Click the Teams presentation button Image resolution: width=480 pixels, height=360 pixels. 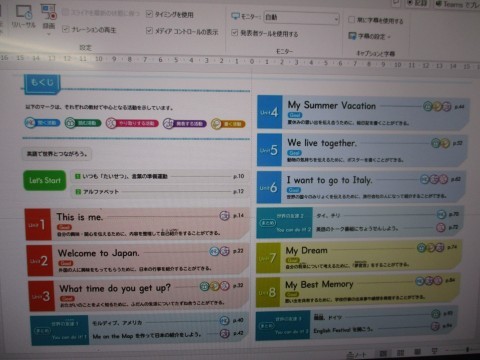tap(458, 4)
